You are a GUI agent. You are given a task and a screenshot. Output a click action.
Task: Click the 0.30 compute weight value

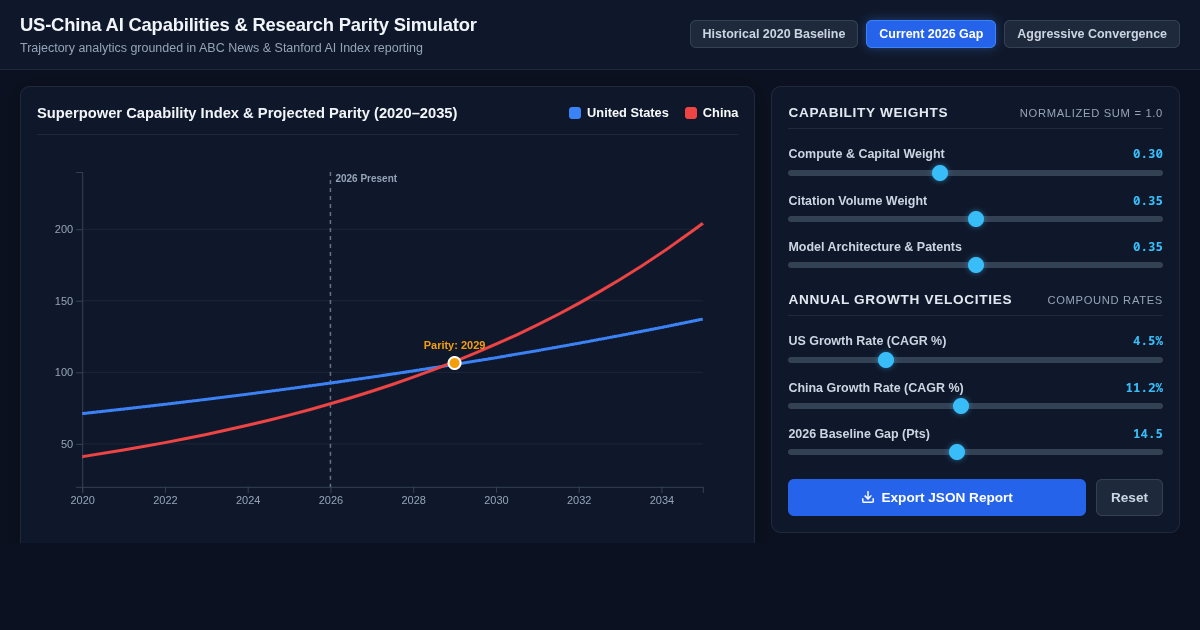pos(1148,154)
